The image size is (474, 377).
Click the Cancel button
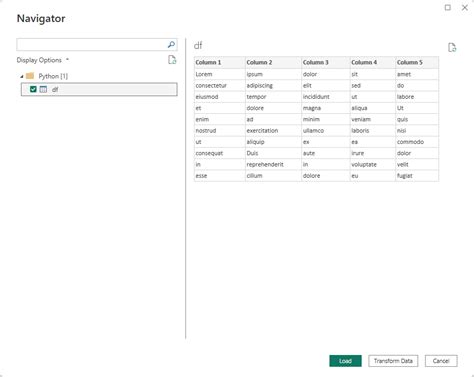tap(441, 361)
